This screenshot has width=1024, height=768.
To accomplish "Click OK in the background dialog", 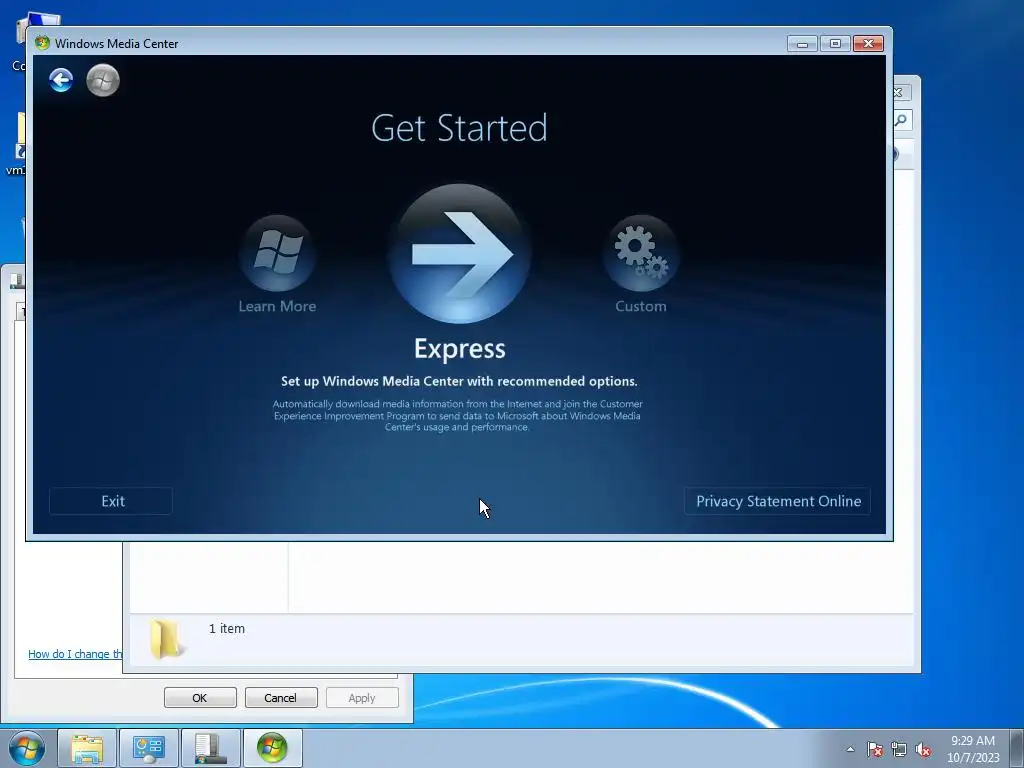I will click(x=200, y=697).
